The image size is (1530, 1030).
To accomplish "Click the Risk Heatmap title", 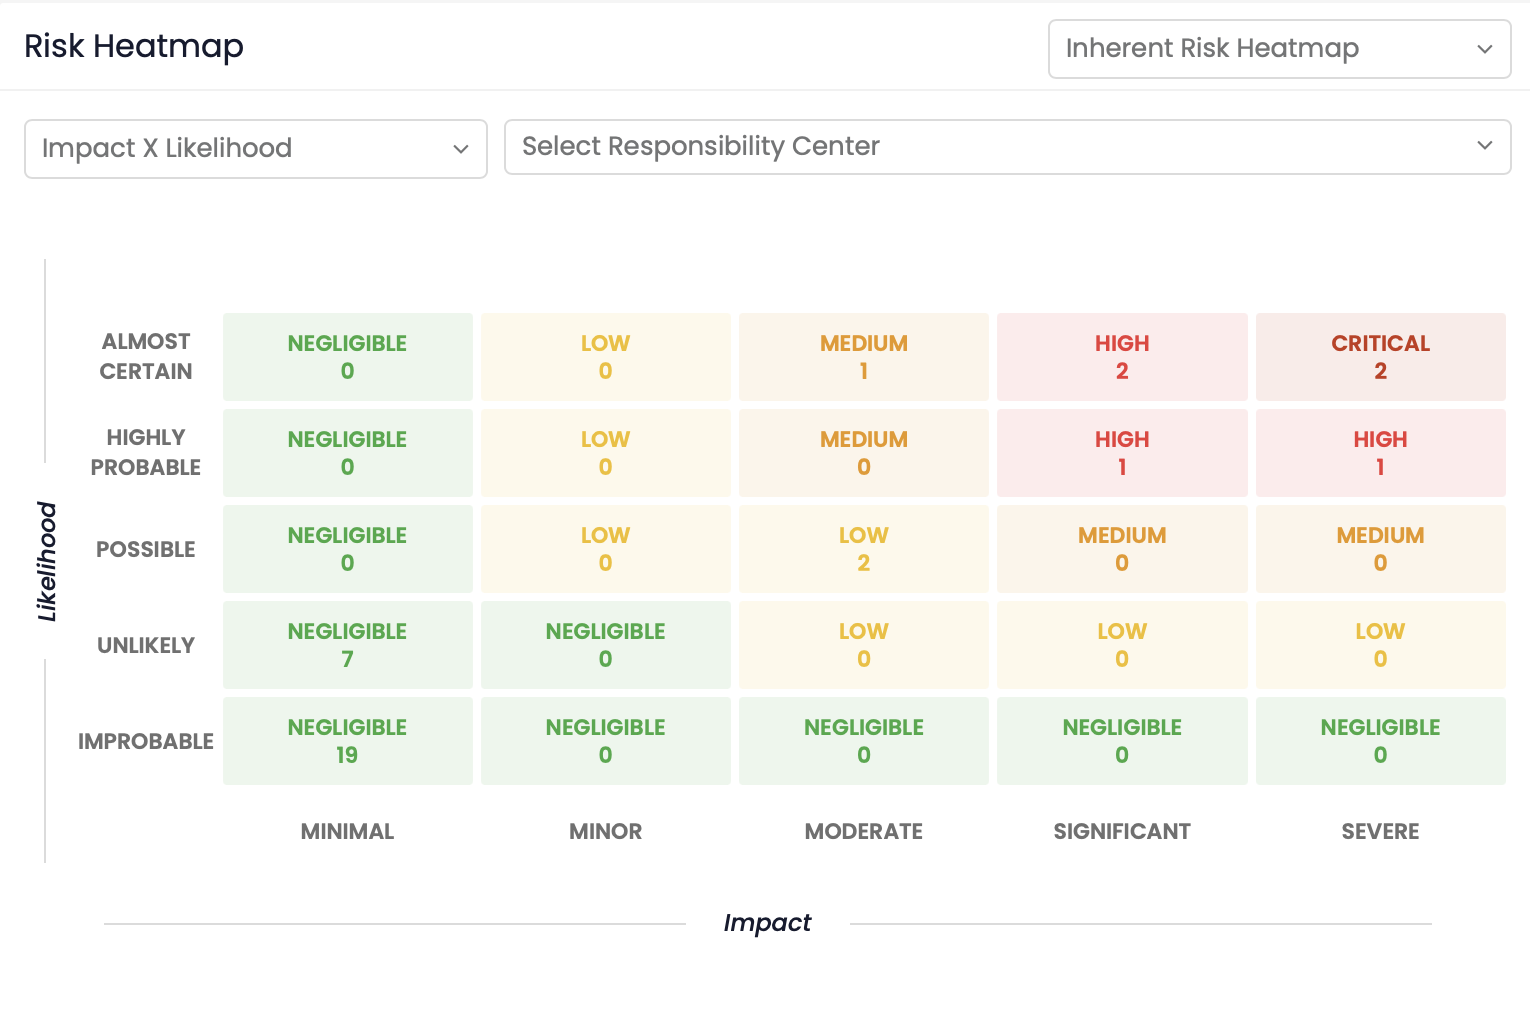I will [133, 46].
